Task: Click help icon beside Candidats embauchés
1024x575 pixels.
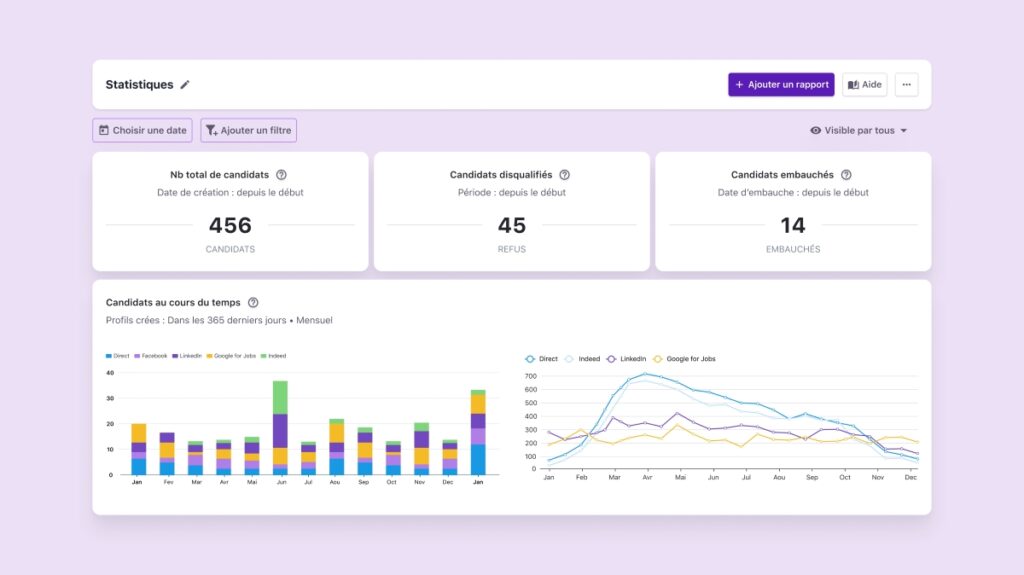Action: pos(846,175)
